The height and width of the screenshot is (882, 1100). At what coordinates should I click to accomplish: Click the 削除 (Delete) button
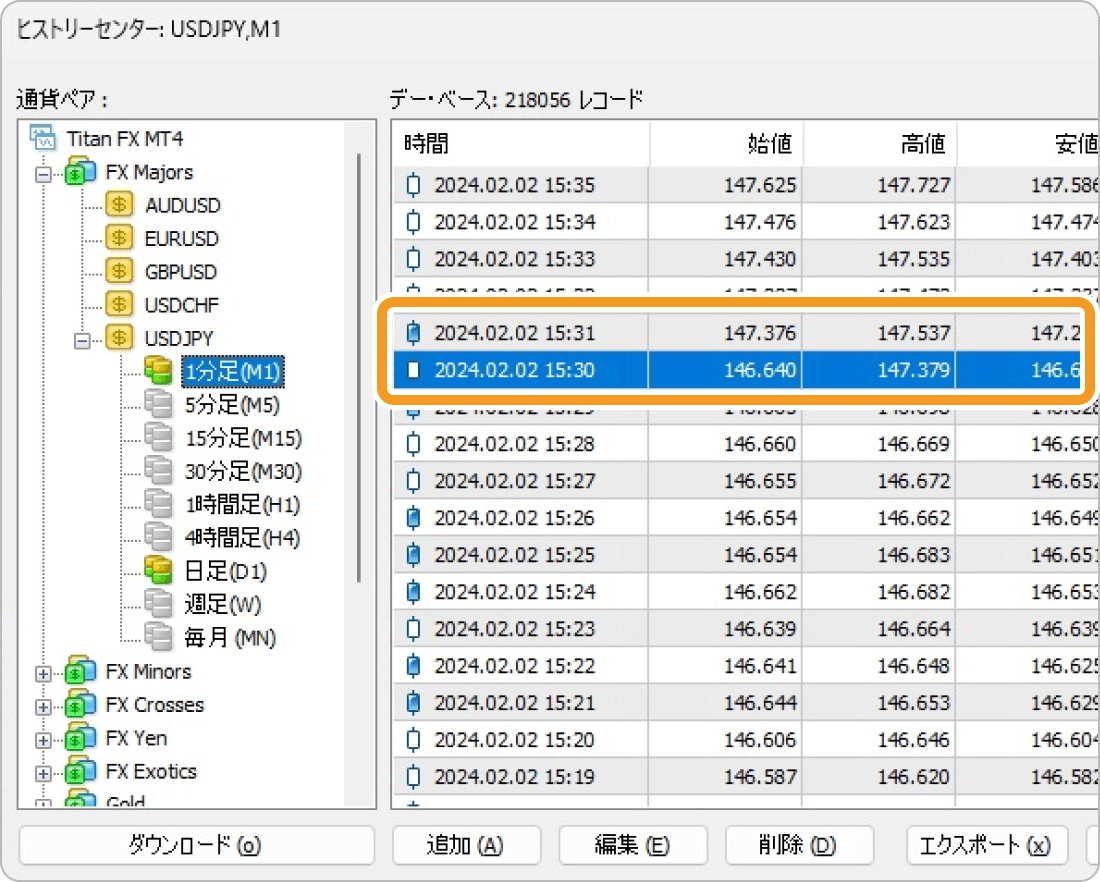pyautogui.click(x=799, y=846)
